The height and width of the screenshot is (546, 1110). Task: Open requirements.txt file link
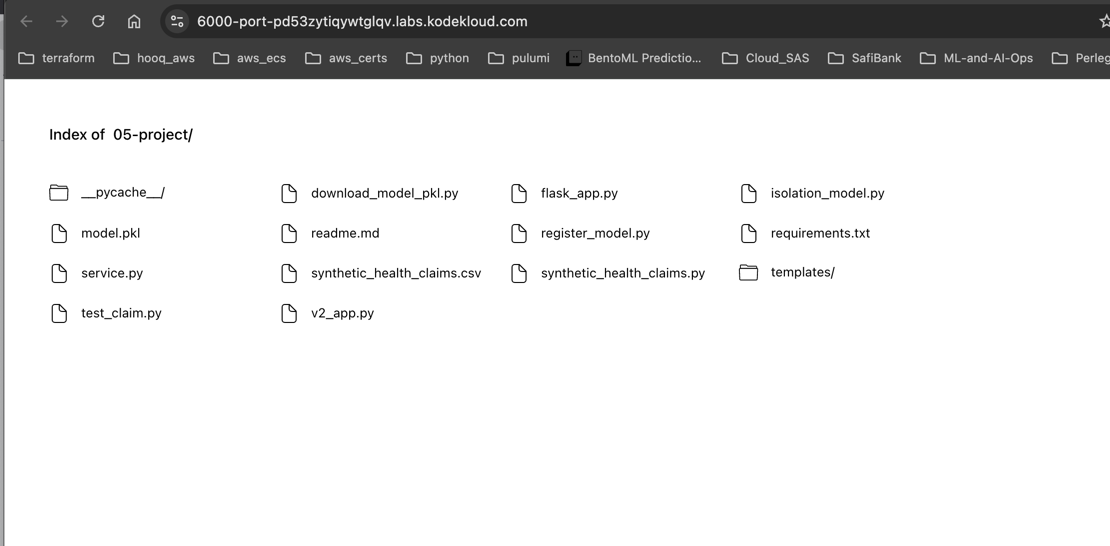pos(820,233)
